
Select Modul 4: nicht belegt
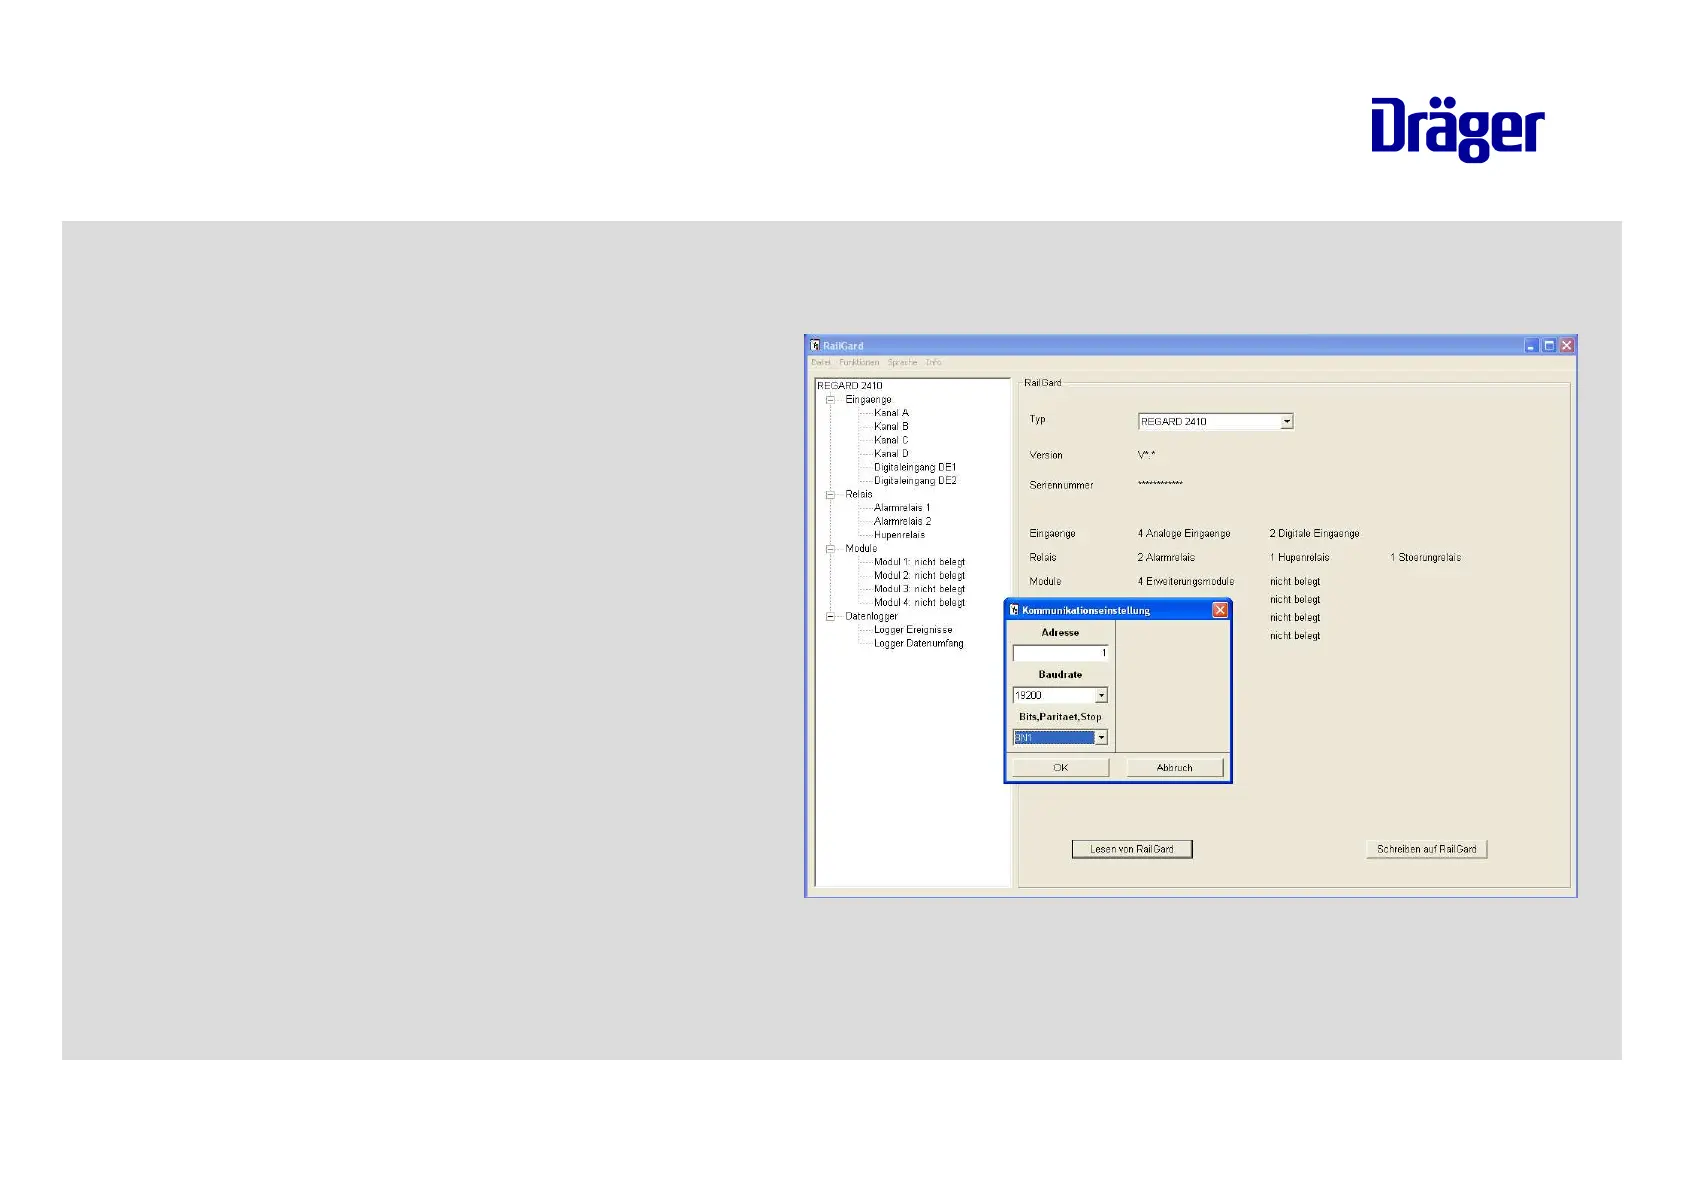[x=919, y=603]
